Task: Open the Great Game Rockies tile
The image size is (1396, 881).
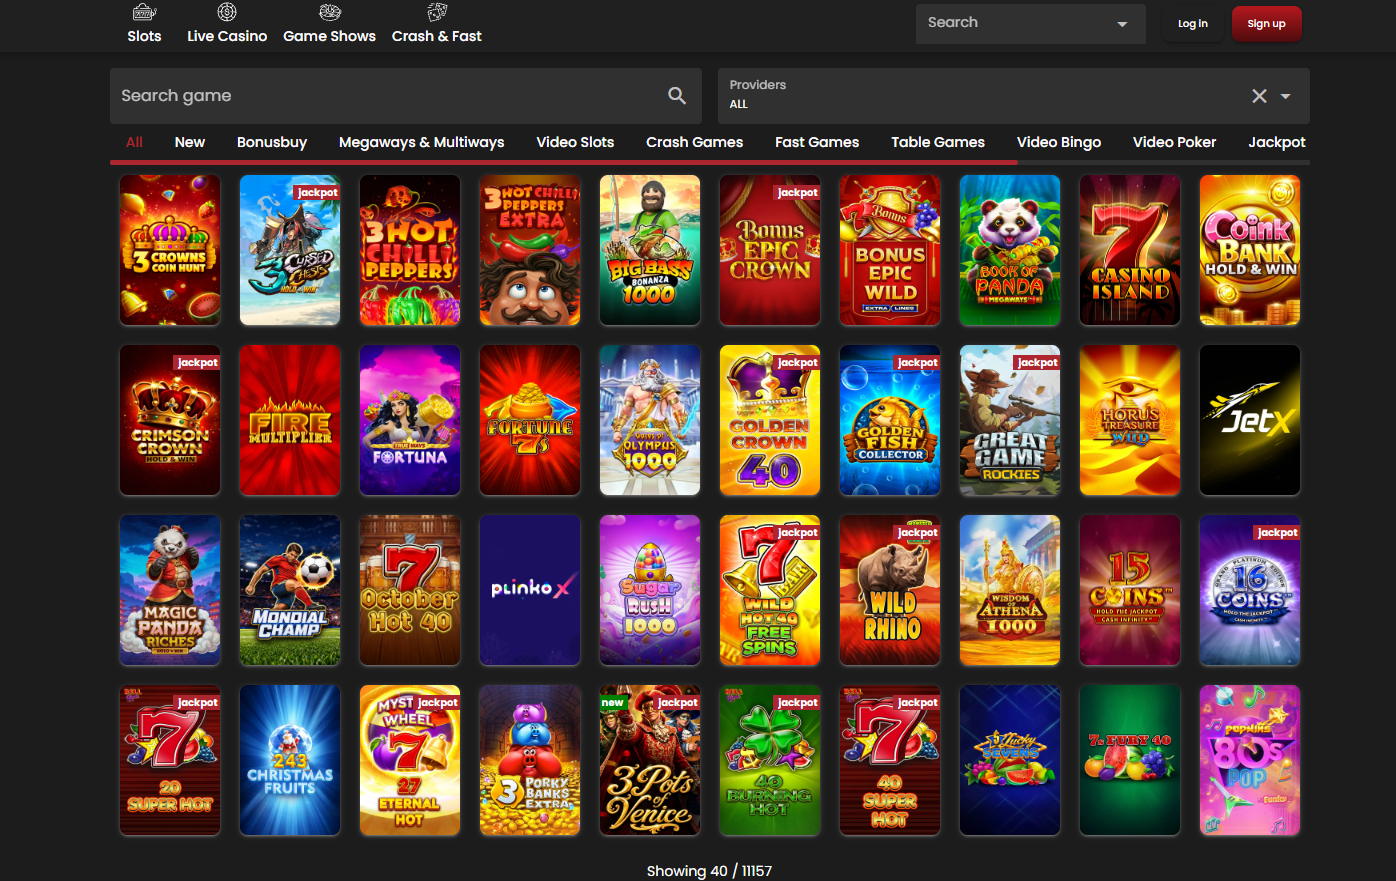Action: click(x=1010, y=420)
